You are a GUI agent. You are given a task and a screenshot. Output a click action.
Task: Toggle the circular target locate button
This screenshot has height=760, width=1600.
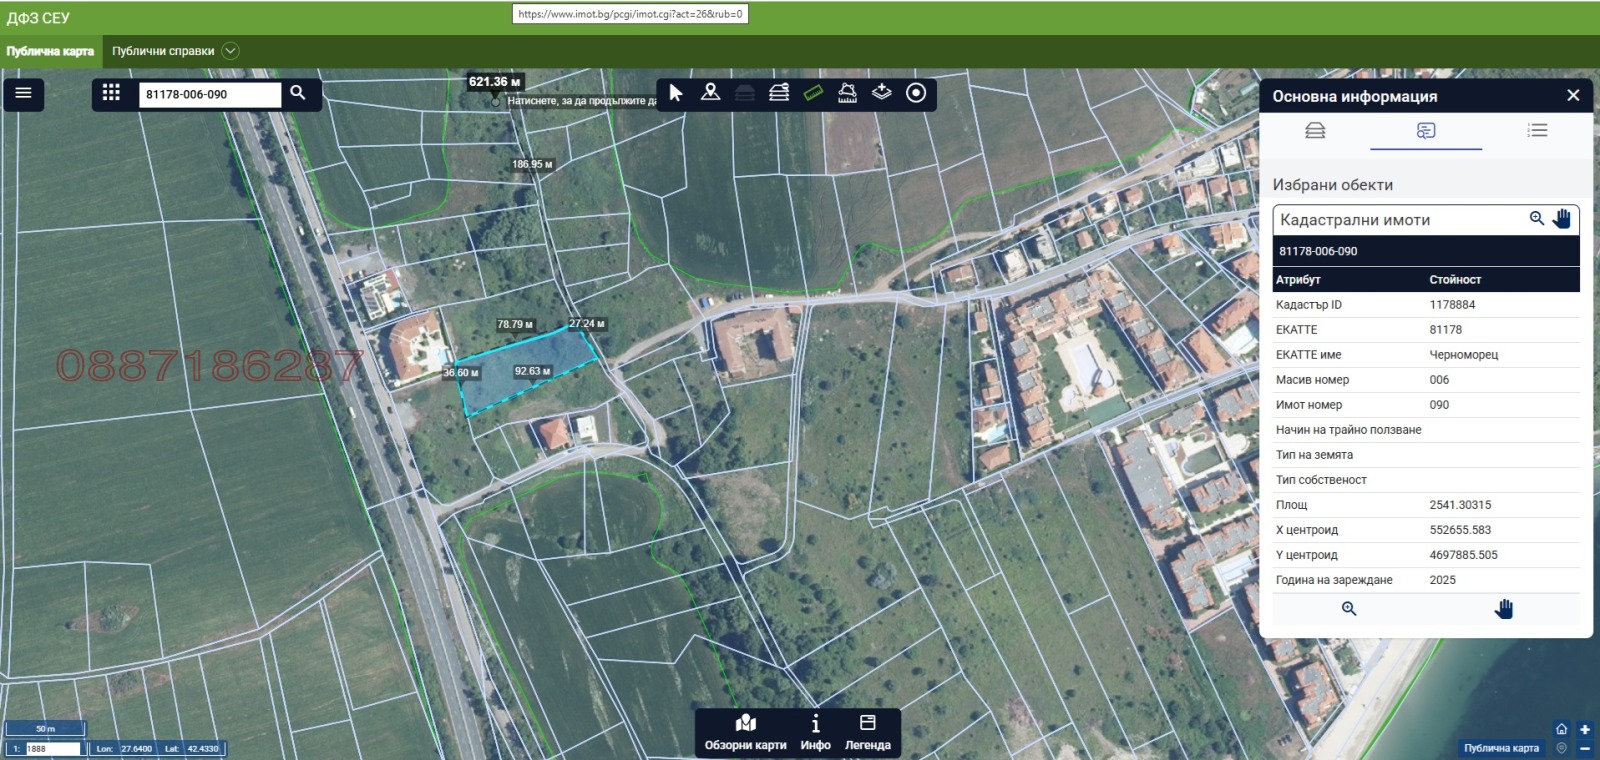click(x=915, y=93)
